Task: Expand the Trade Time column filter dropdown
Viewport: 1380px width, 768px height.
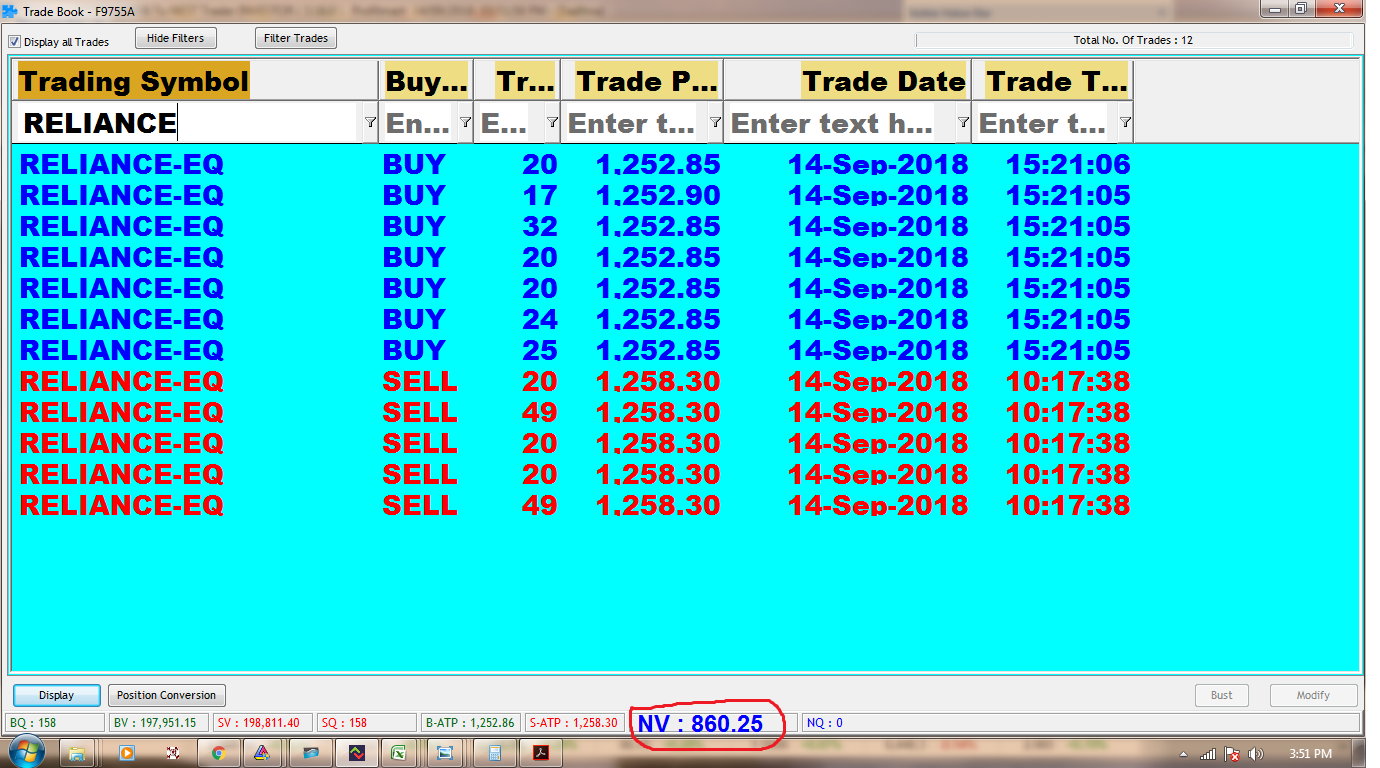Action: click(1125, 122)
